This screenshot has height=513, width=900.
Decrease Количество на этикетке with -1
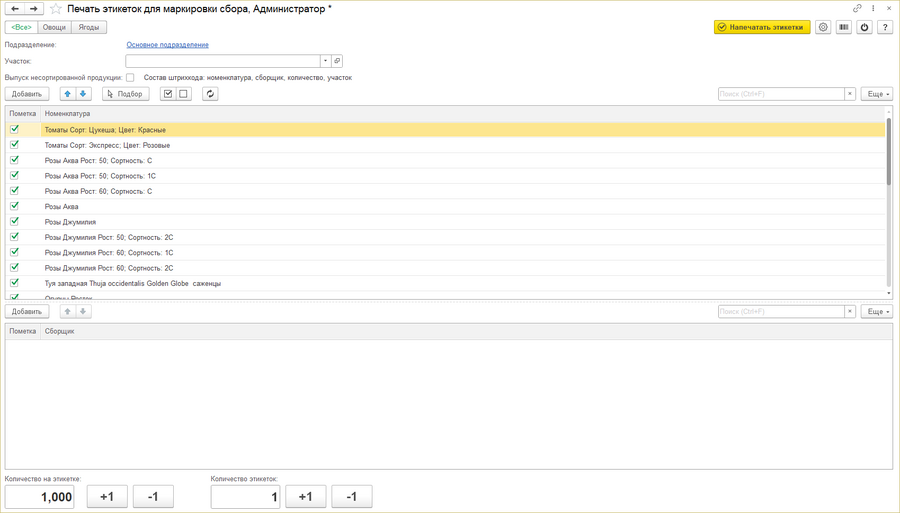tap(153, 496)
